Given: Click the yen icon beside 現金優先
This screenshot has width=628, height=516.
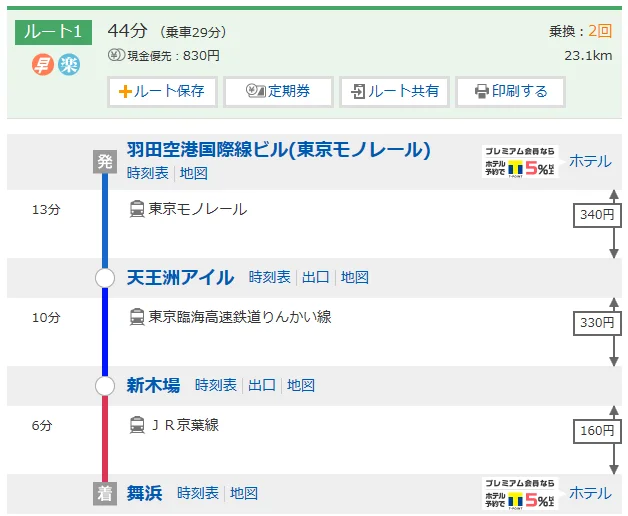Looking at the screenshot, I should (116, 55).
